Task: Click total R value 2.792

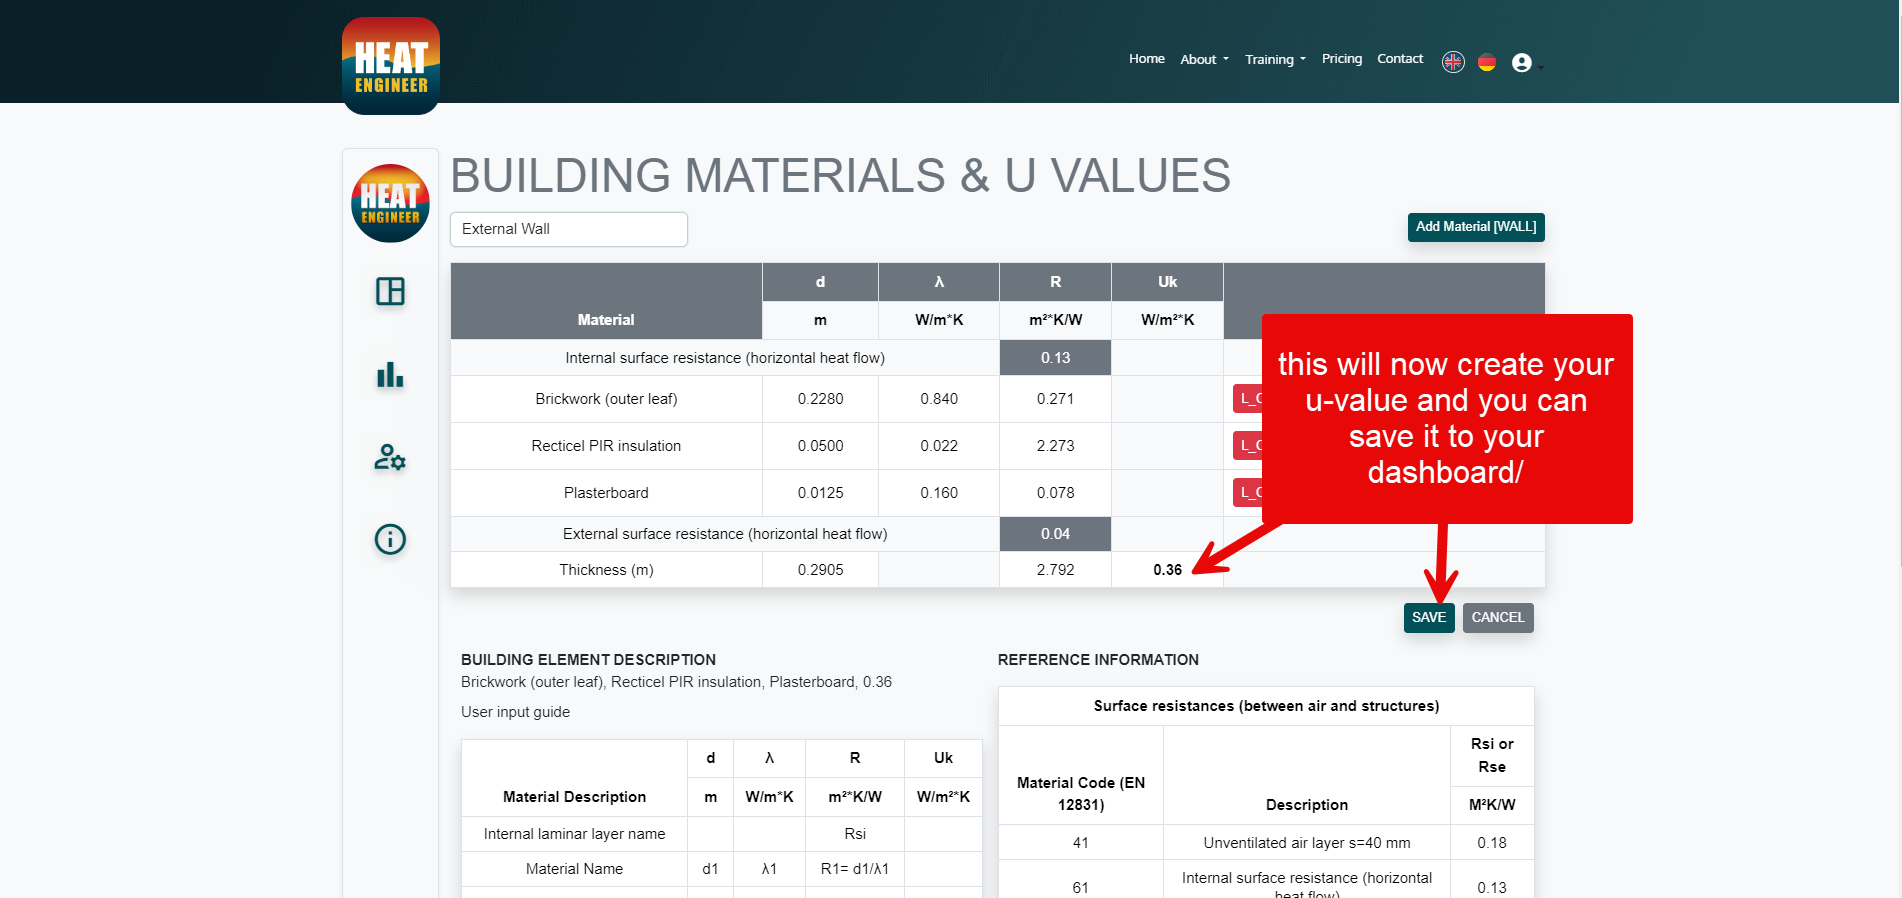Action: click(x=1055, y=570)
